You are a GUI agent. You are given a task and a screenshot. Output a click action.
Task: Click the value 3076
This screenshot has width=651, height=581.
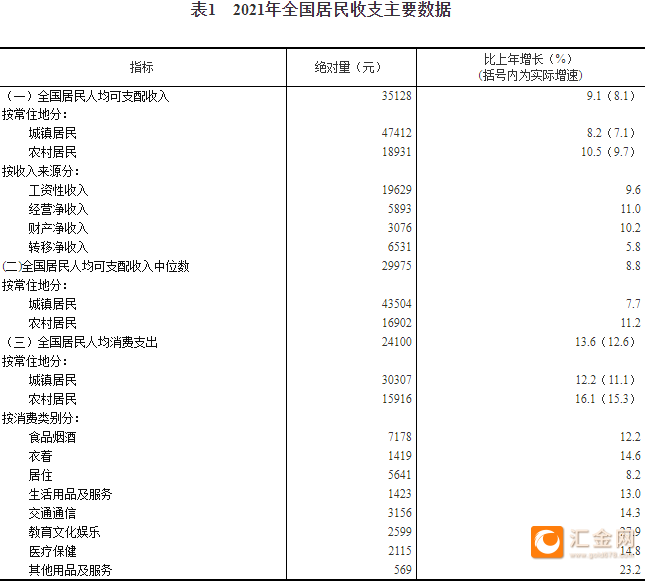click(399, 228)
